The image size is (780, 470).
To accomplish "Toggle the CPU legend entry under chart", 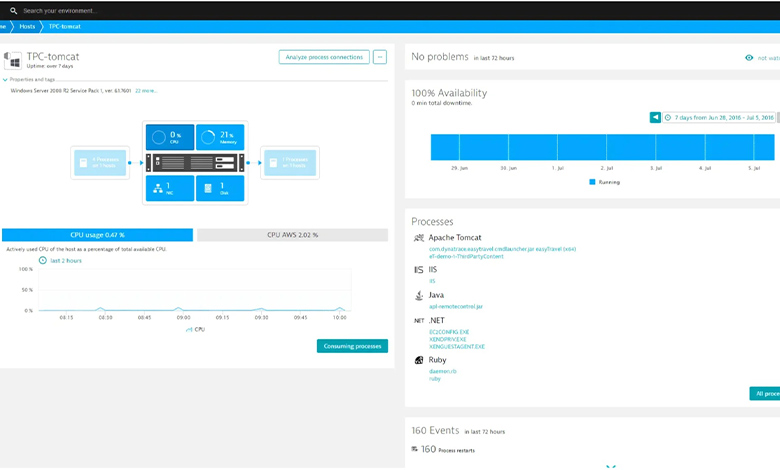I will pyautogui.click(x=195, y=329).
